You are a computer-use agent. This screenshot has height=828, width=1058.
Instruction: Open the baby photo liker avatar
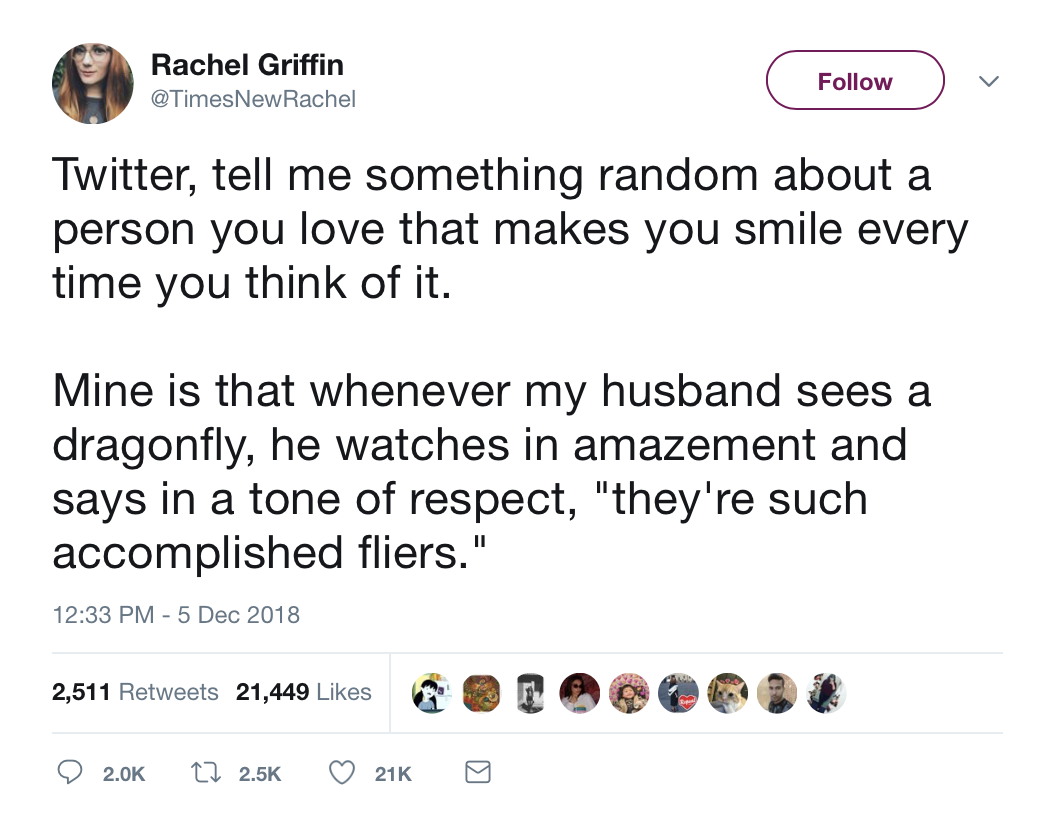click(630, 692)
